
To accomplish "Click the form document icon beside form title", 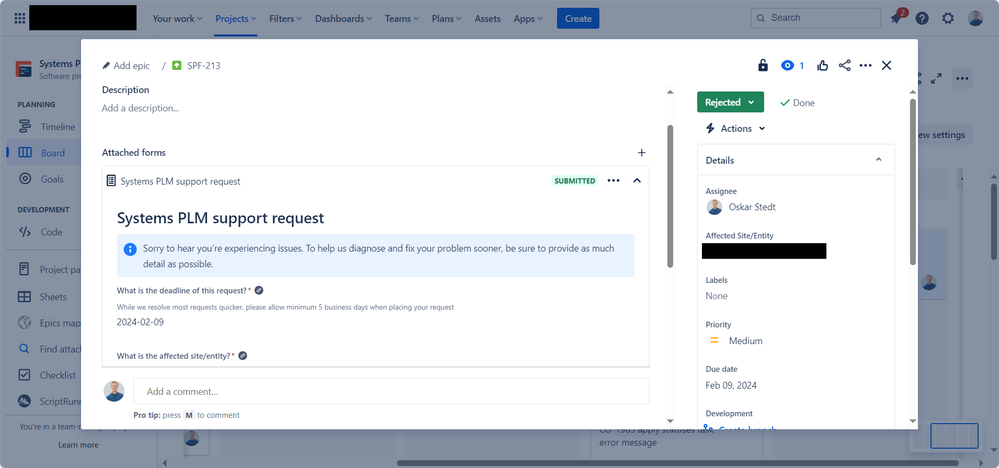I will click(x=111, y=181).
